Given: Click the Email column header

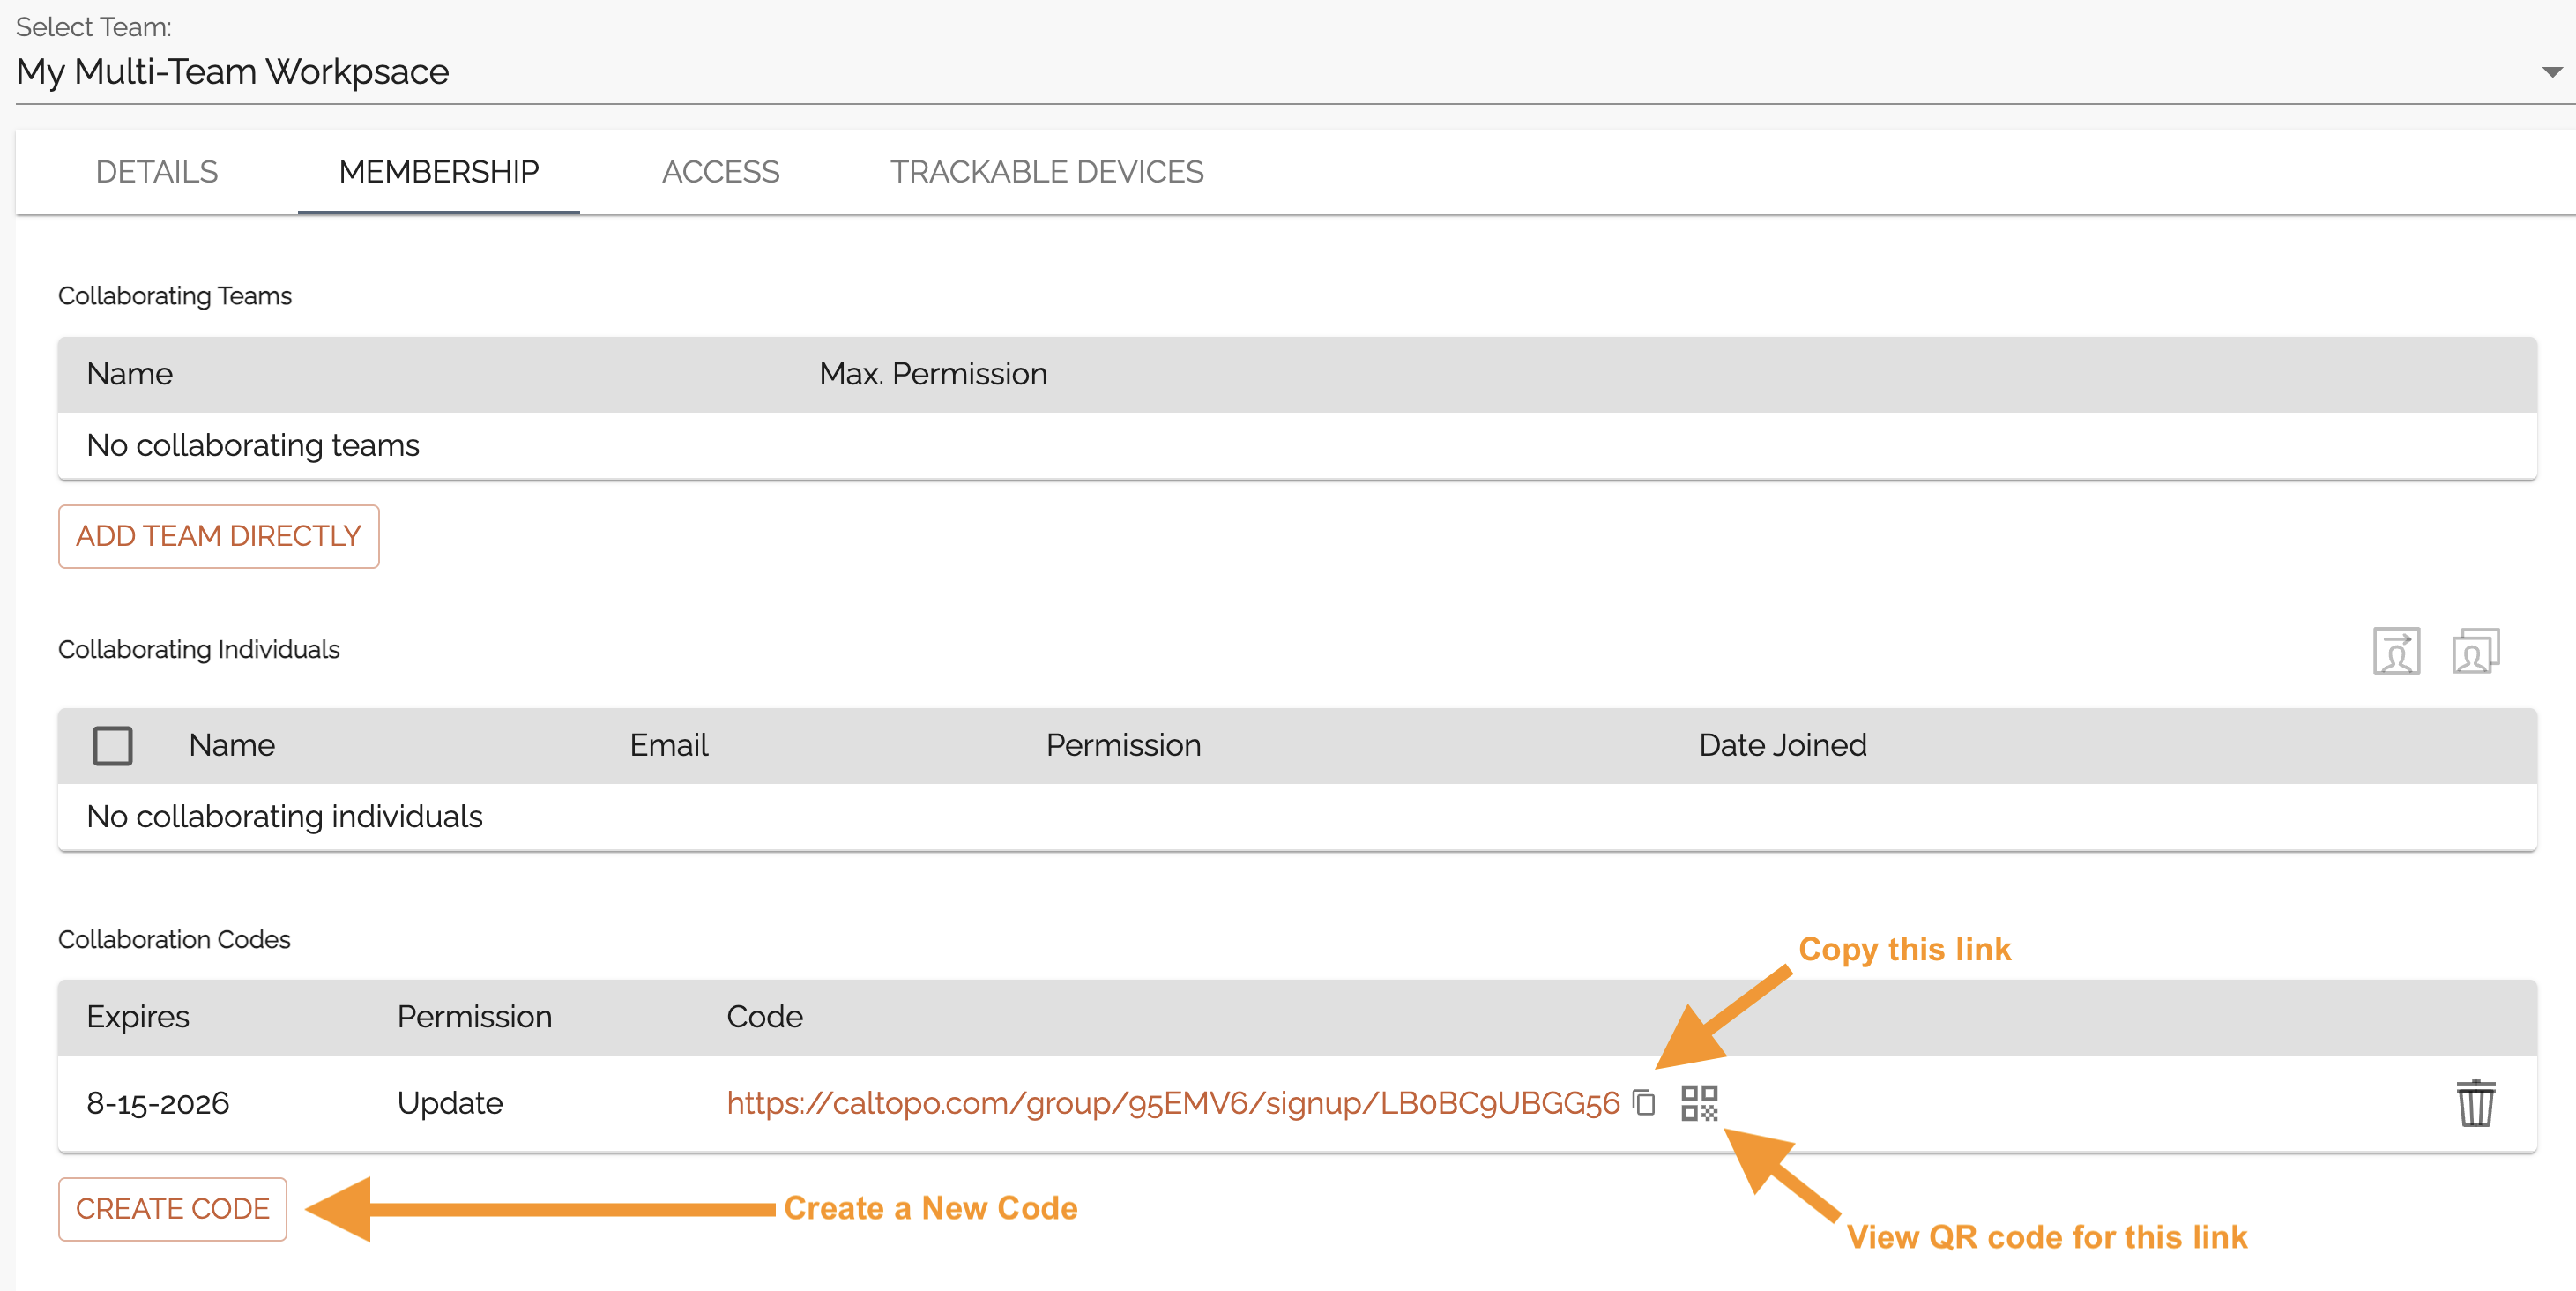Looking at the screenshot, I should click(x=669, y=745).
